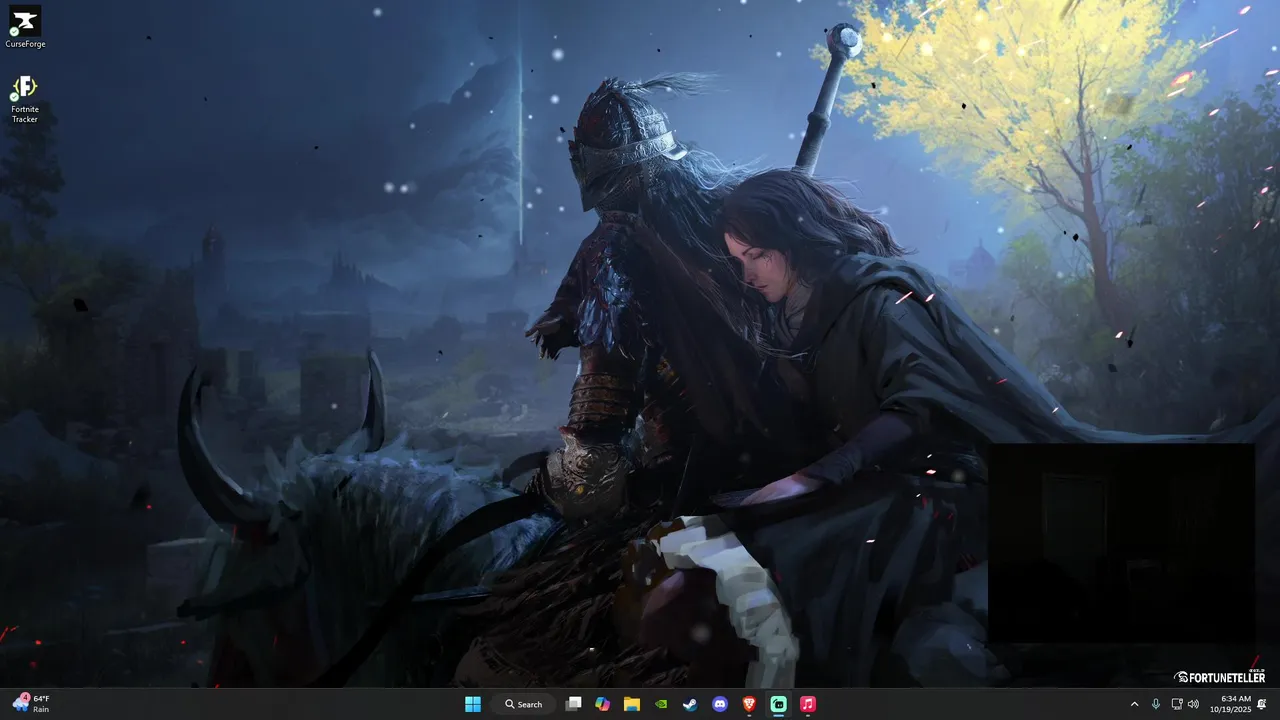Image resolution: width=1280 pixels, height=720 pixels.
Task: Open Steam from the taskbar
Action: tap(690, 704)
